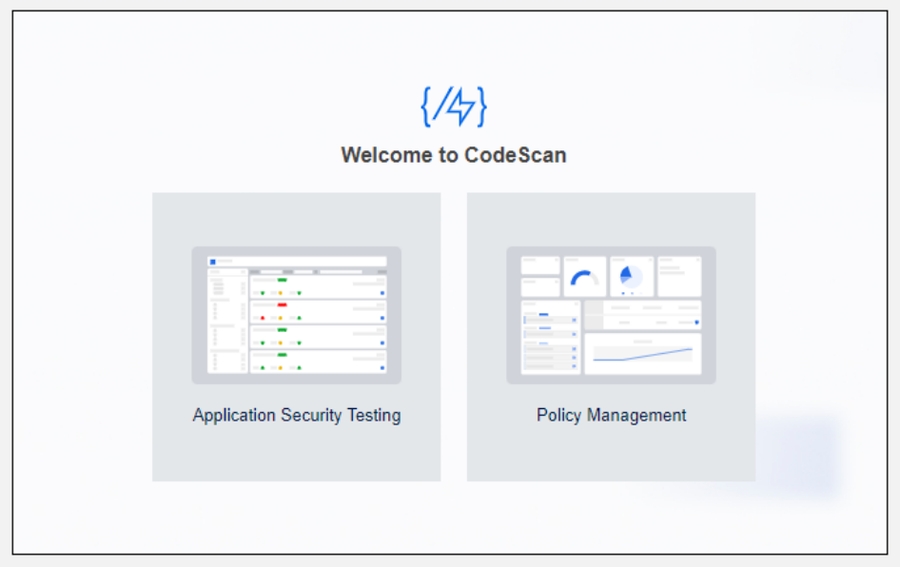Click the Welcome to CodeScan heading
Viewport: 900px width, 567px height.
click(453, 155)
